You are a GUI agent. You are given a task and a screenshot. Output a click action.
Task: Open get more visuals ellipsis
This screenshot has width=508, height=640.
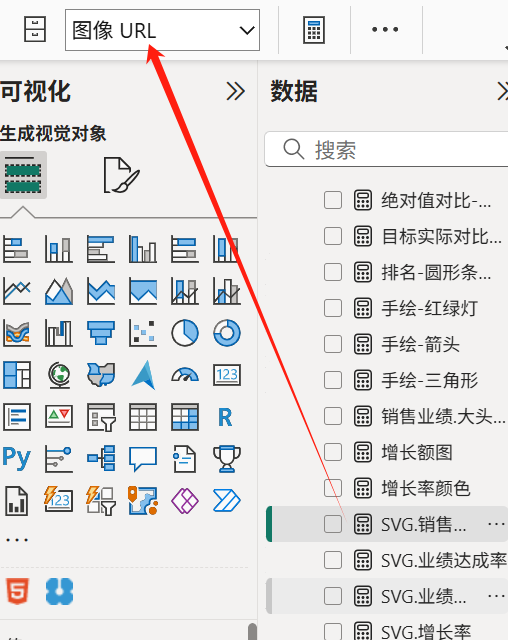17,540
